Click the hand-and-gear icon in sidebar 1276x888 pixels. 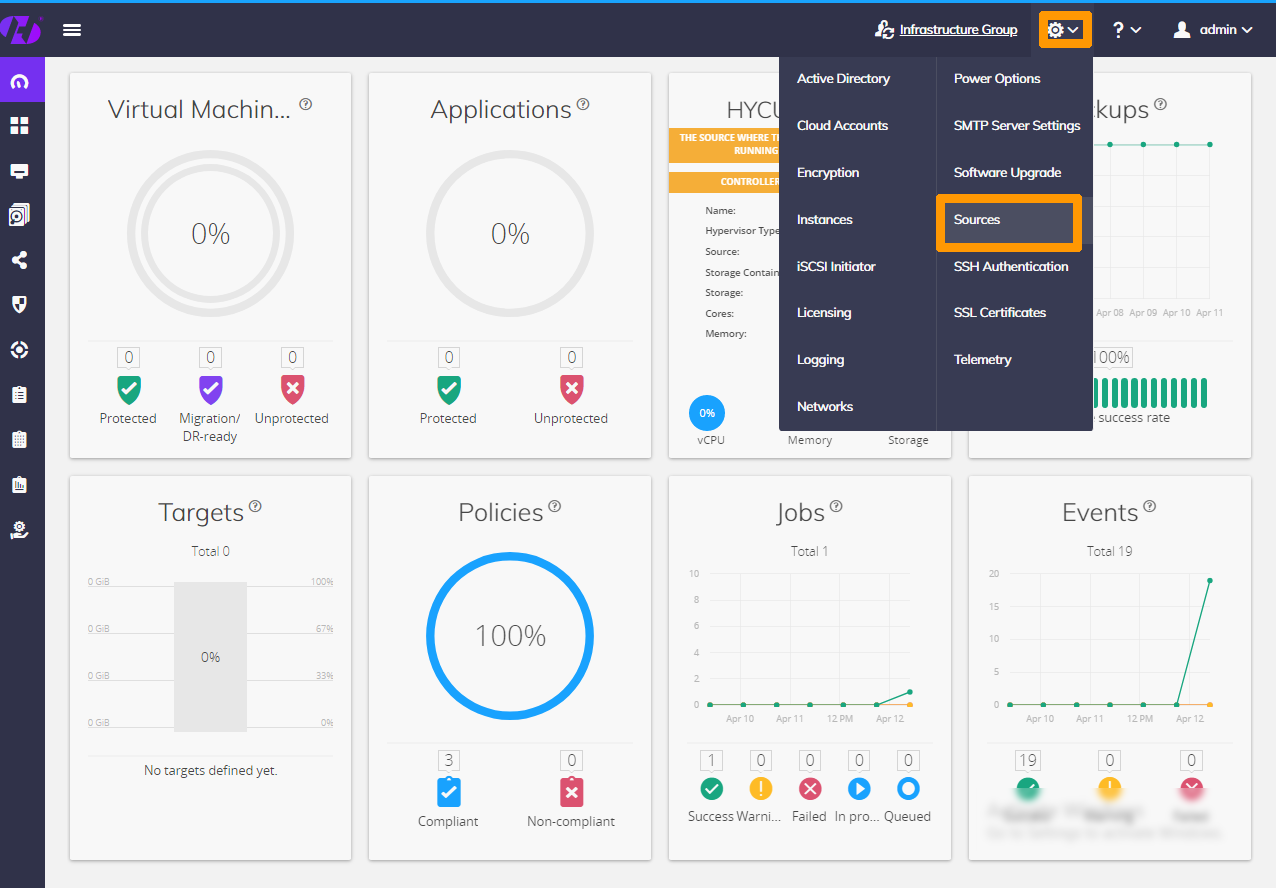(20, 530)
